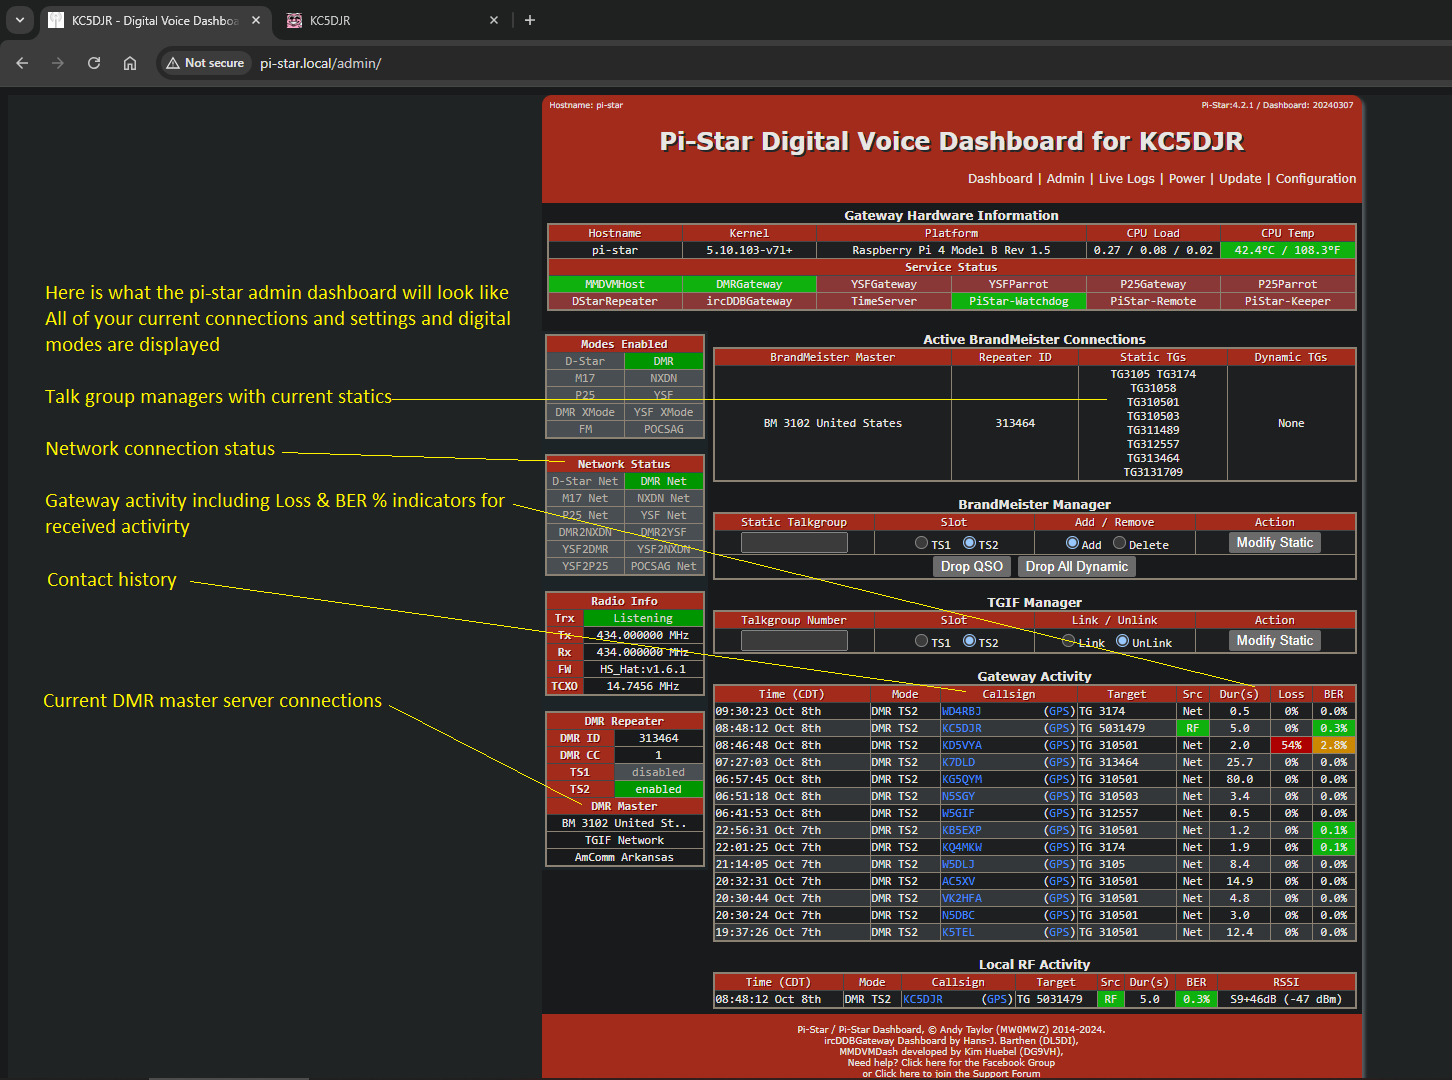This screenshot has height=1080, width=1452.
Task: View the Not secure site information
Action: click(205, 63)
